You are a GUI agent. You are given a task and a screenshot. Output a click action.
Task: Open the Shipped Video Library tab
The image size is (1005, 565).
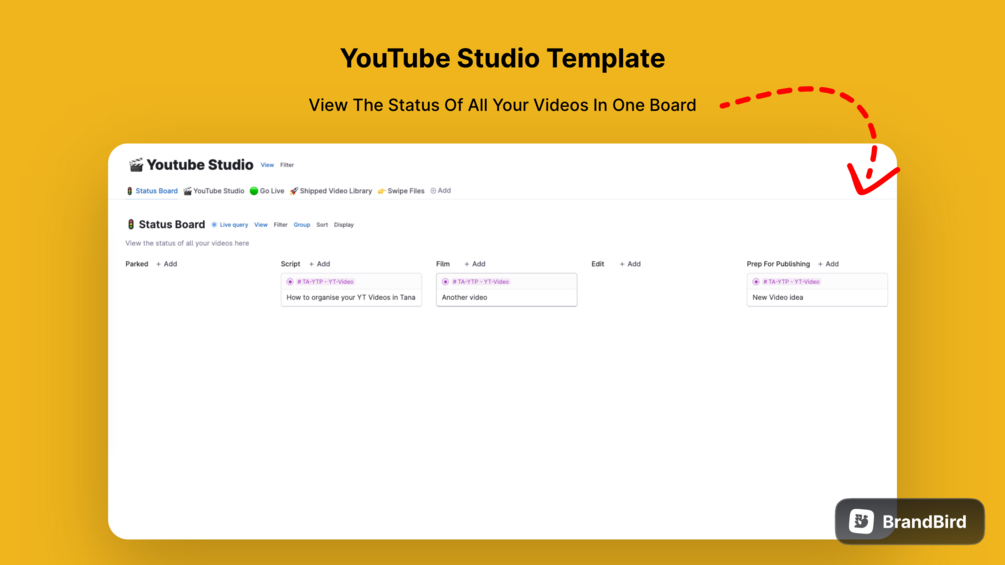[331, 191]
